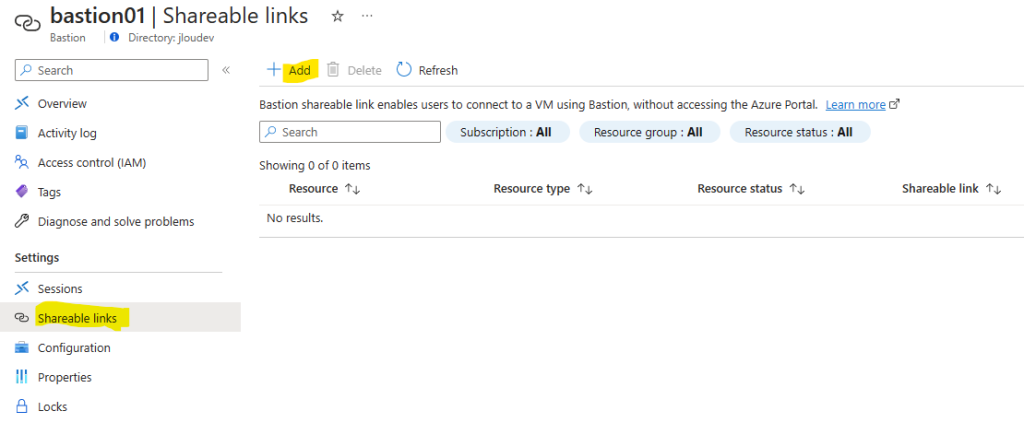Open the more options ellipsis in header
The height and width of the screenshot is (423, 1024).
coord(367,15)
